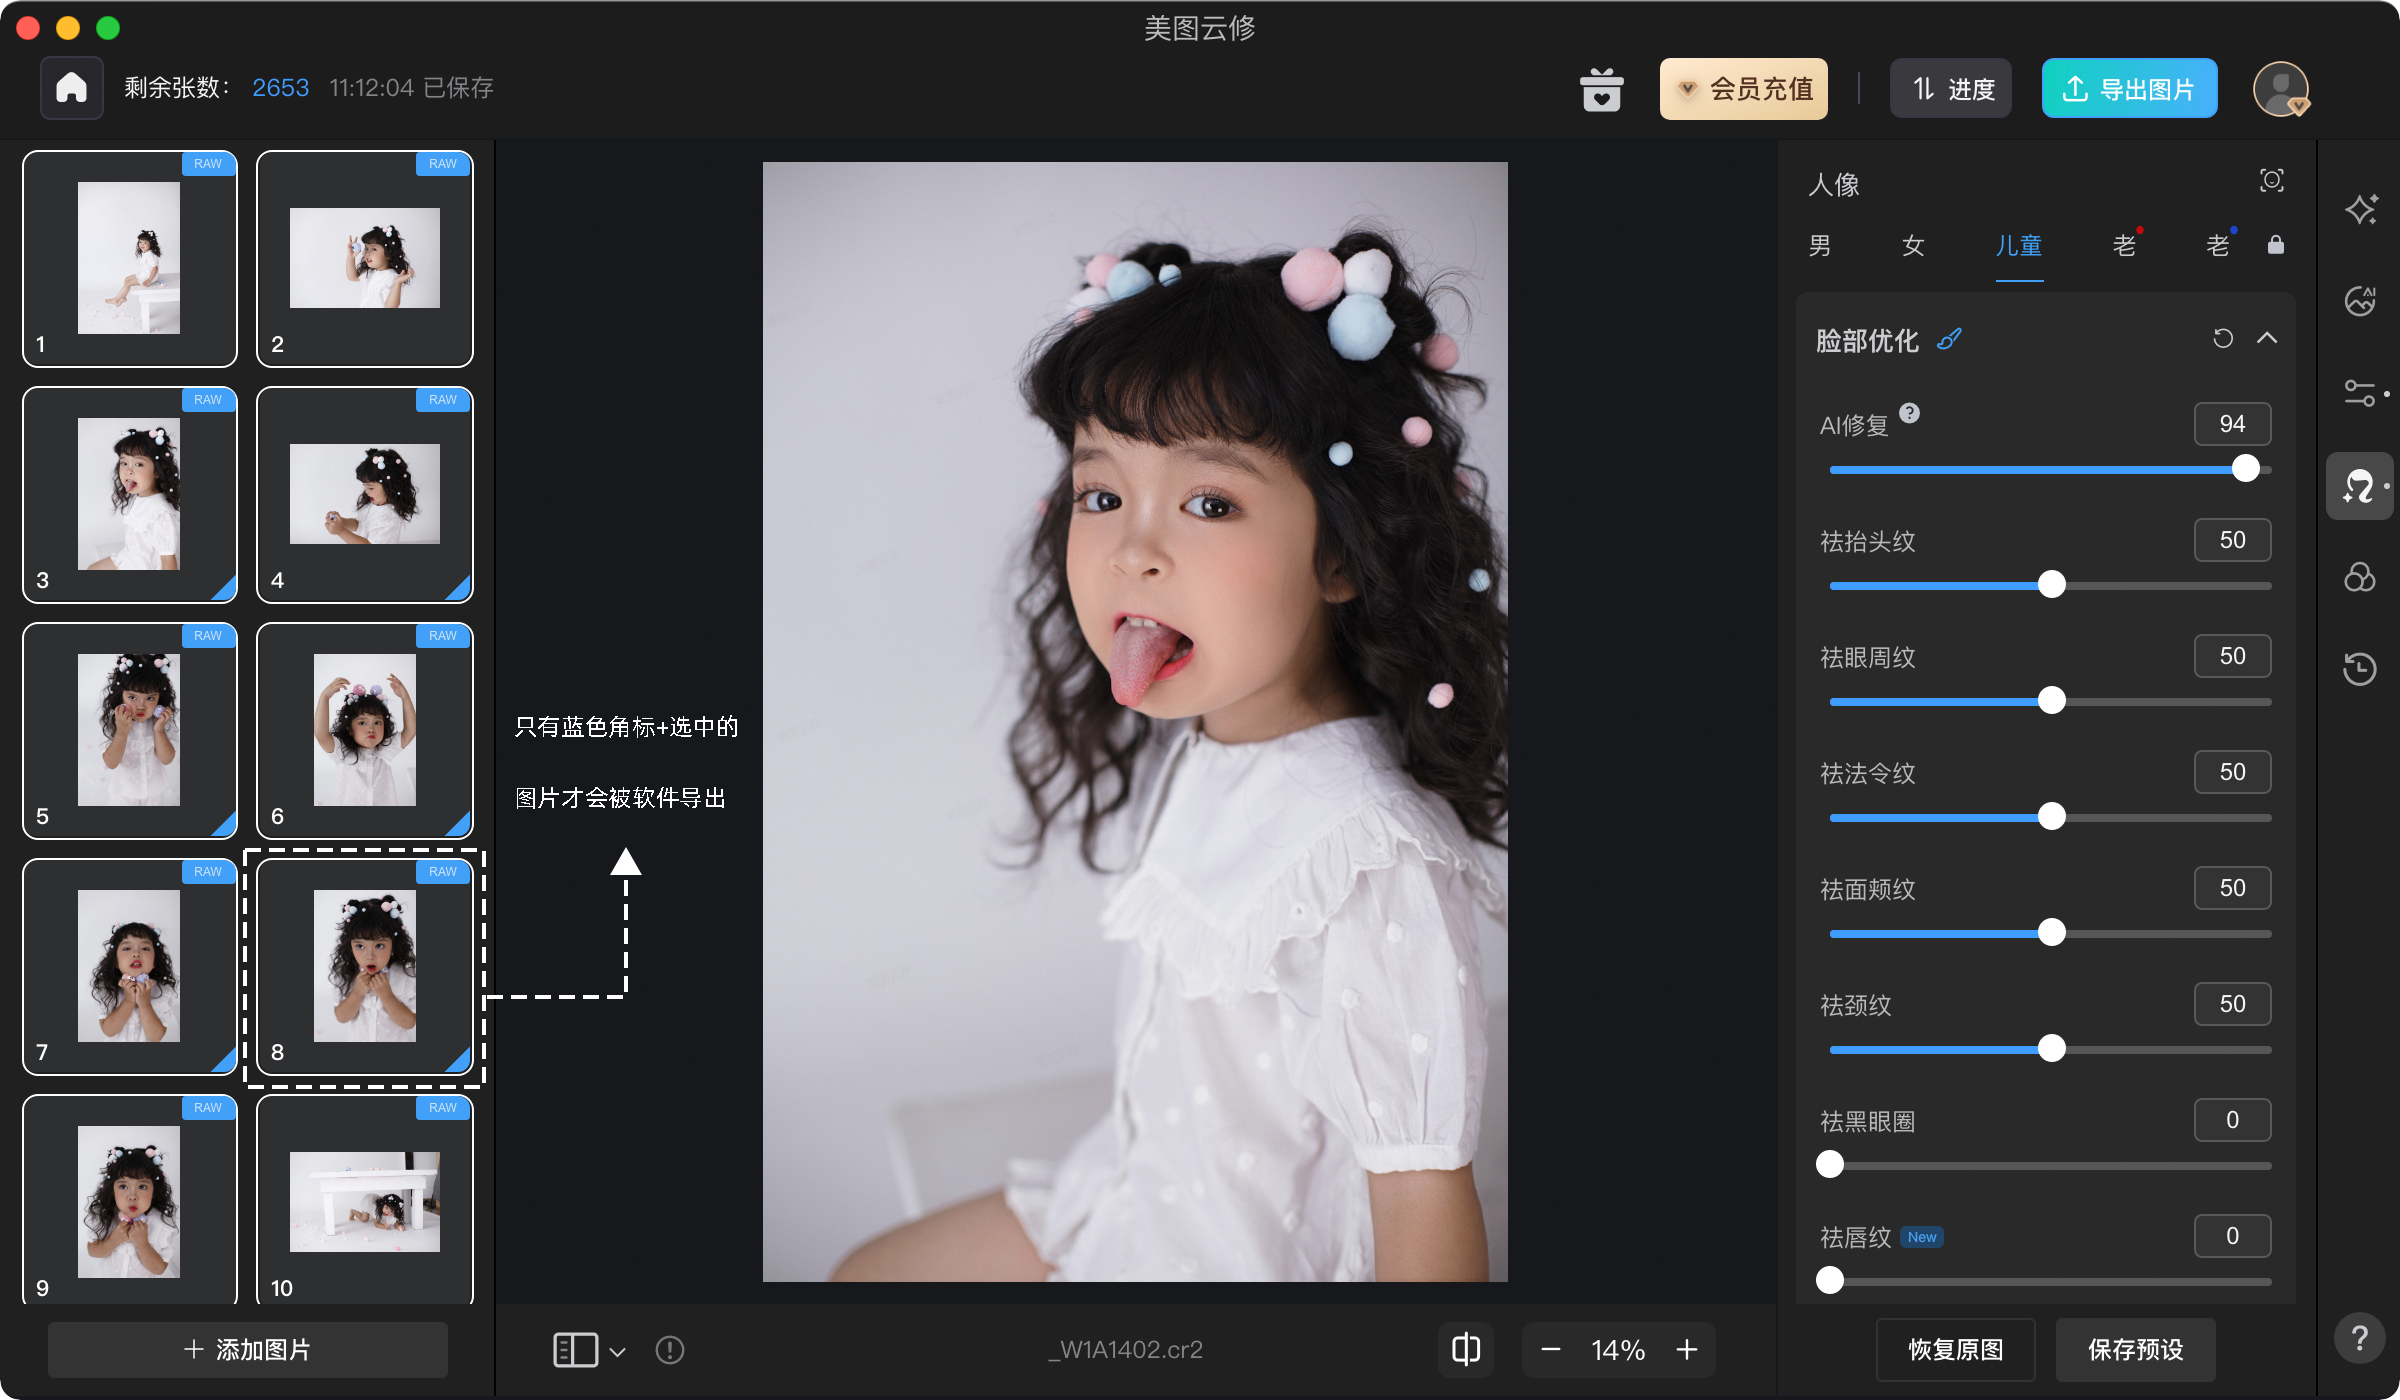Click the zoom in plus button

[1687, 1350]
